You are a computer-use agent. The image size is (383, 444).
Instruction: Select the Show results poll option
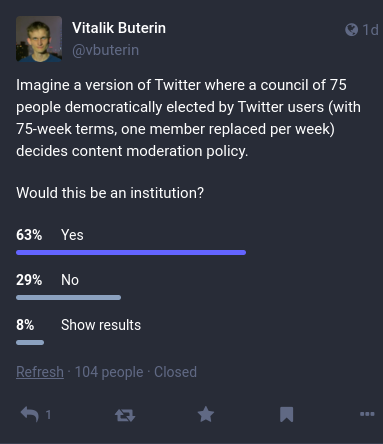101,325
